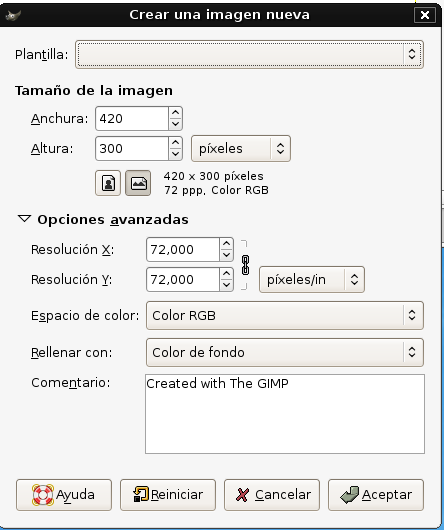Click the 'Tamaño de la imagen' heading
This screenshot has width=444, height=530.
click(x=94, y=91)
